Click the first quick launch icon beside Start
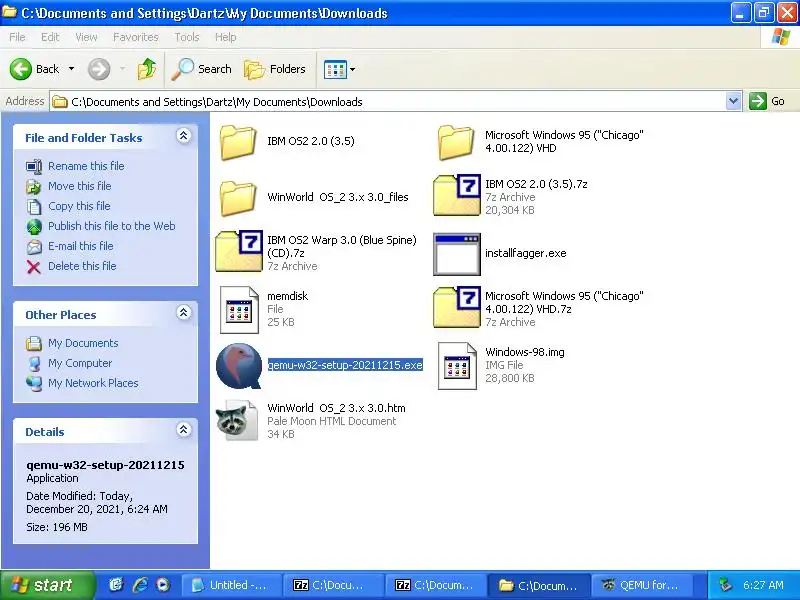The image size is (800, 600). pyautogui.click(x=116, y=585)
